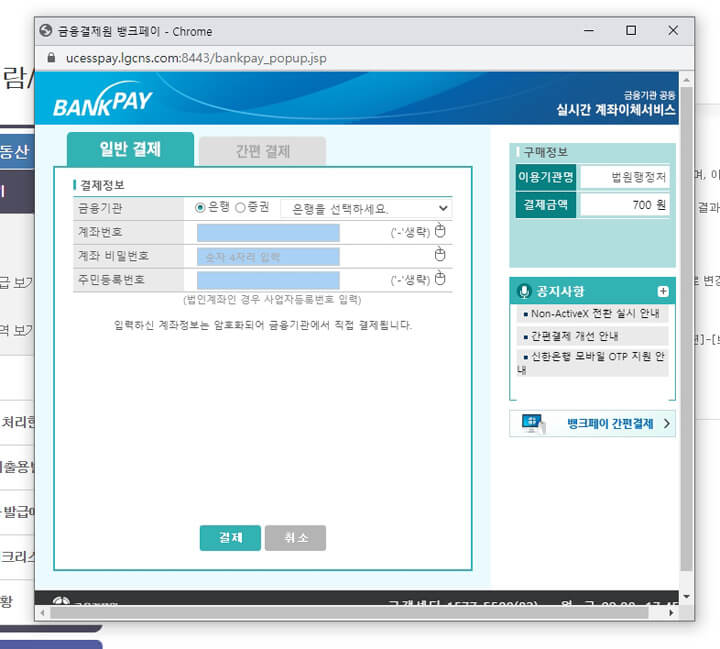720x649 pixels.
Task: Click the 주민등록번호 input field
Action: tap(268, 280)
